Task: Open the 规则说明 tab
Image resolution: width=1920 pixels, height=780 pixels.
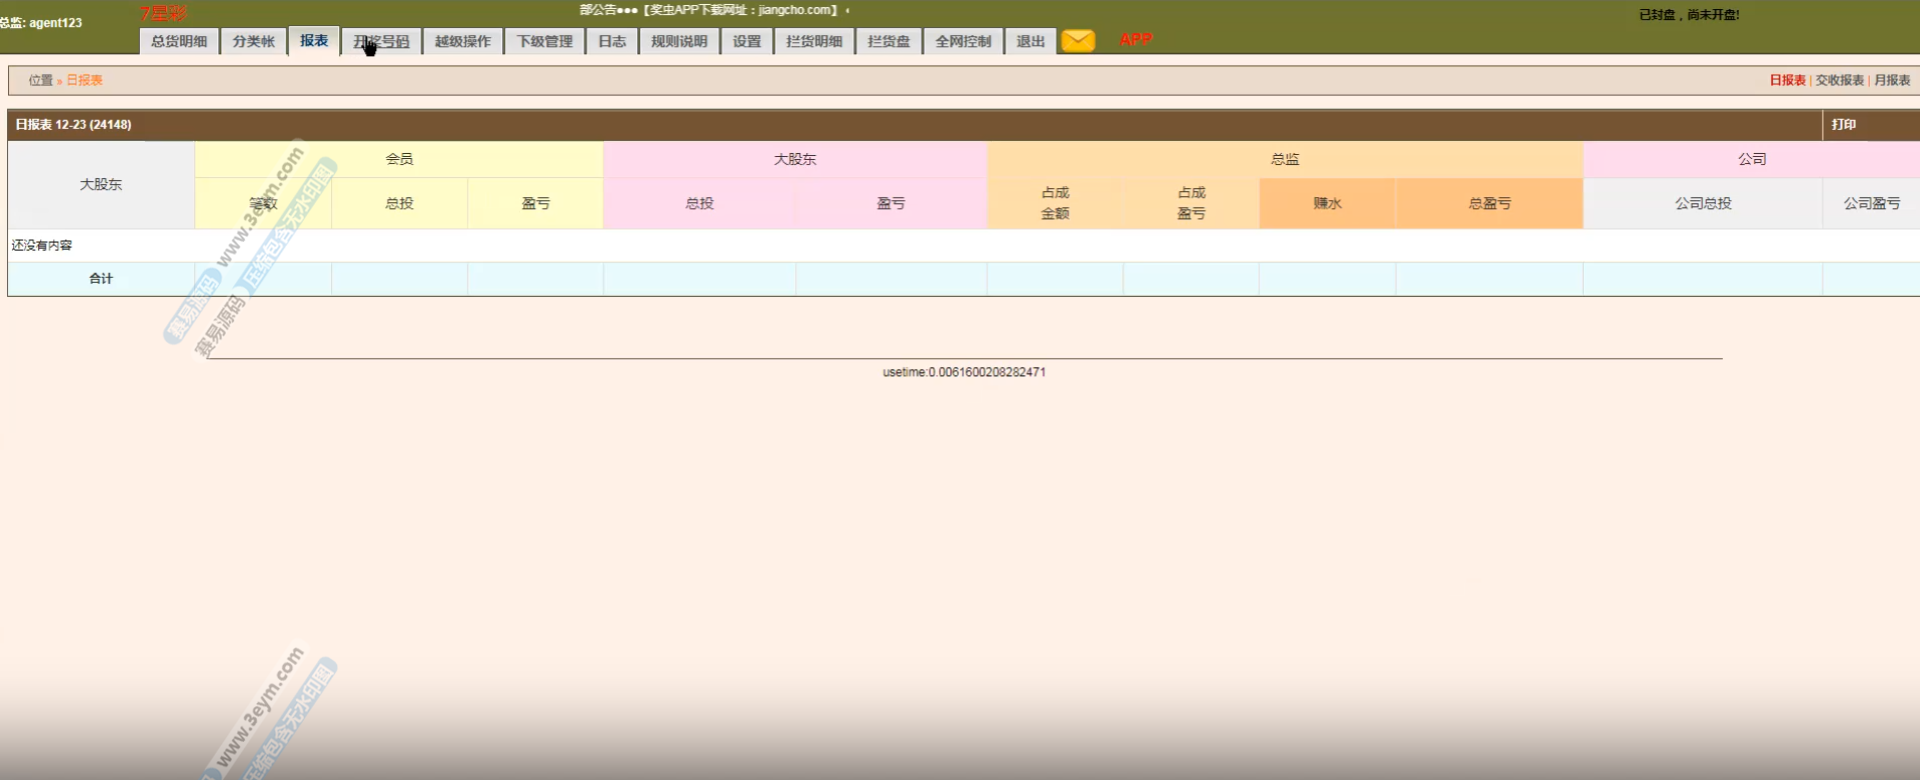Action: coord(679,41)
